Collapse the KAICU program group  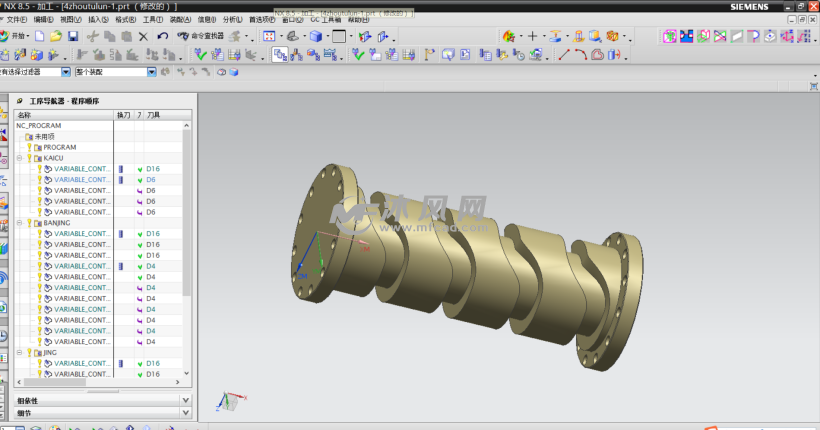pos(20,158)
